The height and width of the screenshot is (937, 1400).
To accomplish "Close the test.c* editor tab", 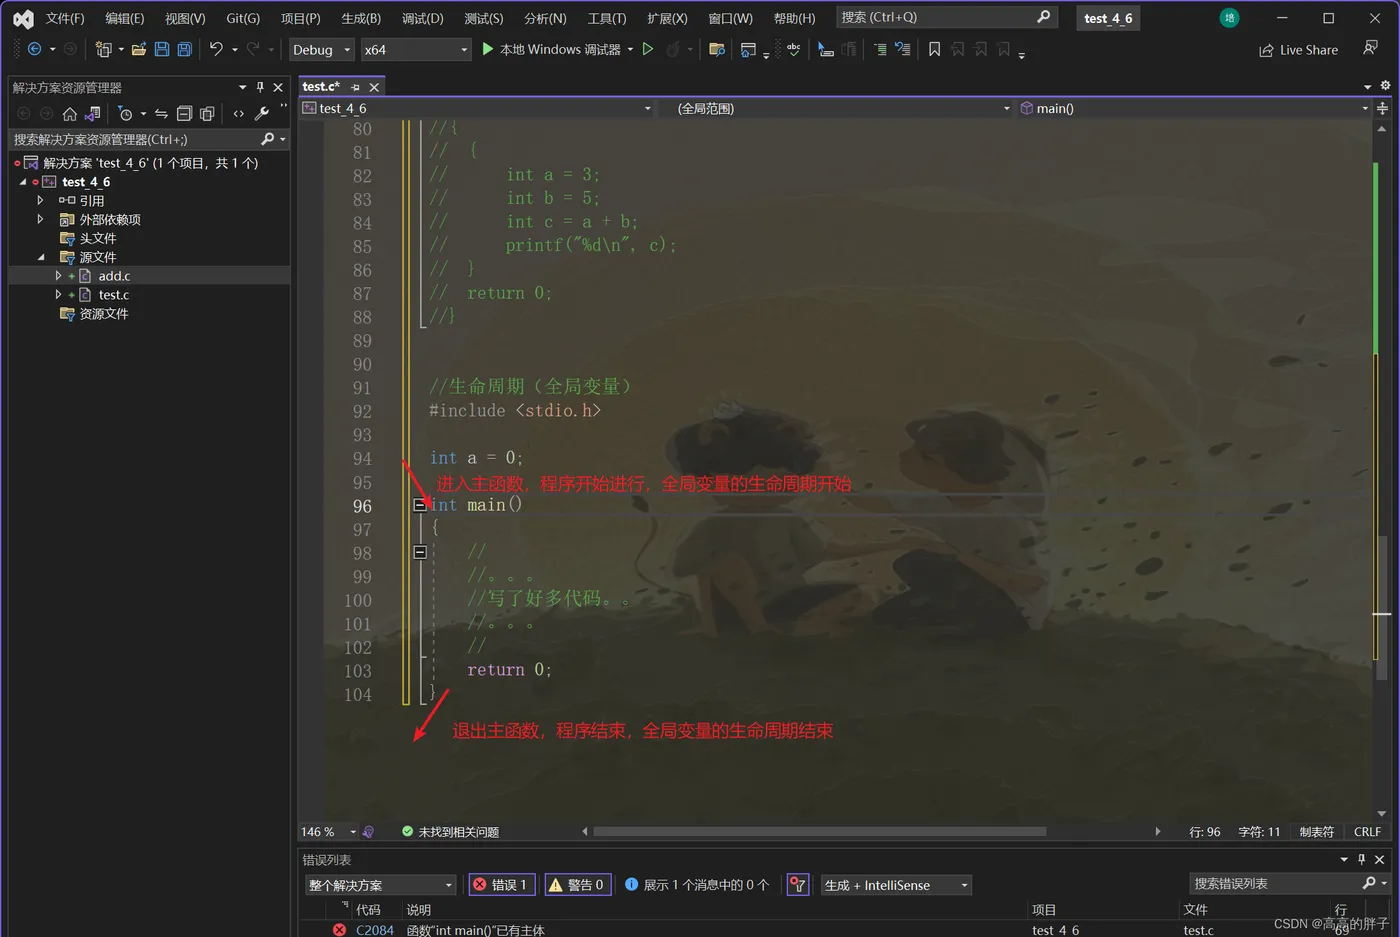I will 374,87.
